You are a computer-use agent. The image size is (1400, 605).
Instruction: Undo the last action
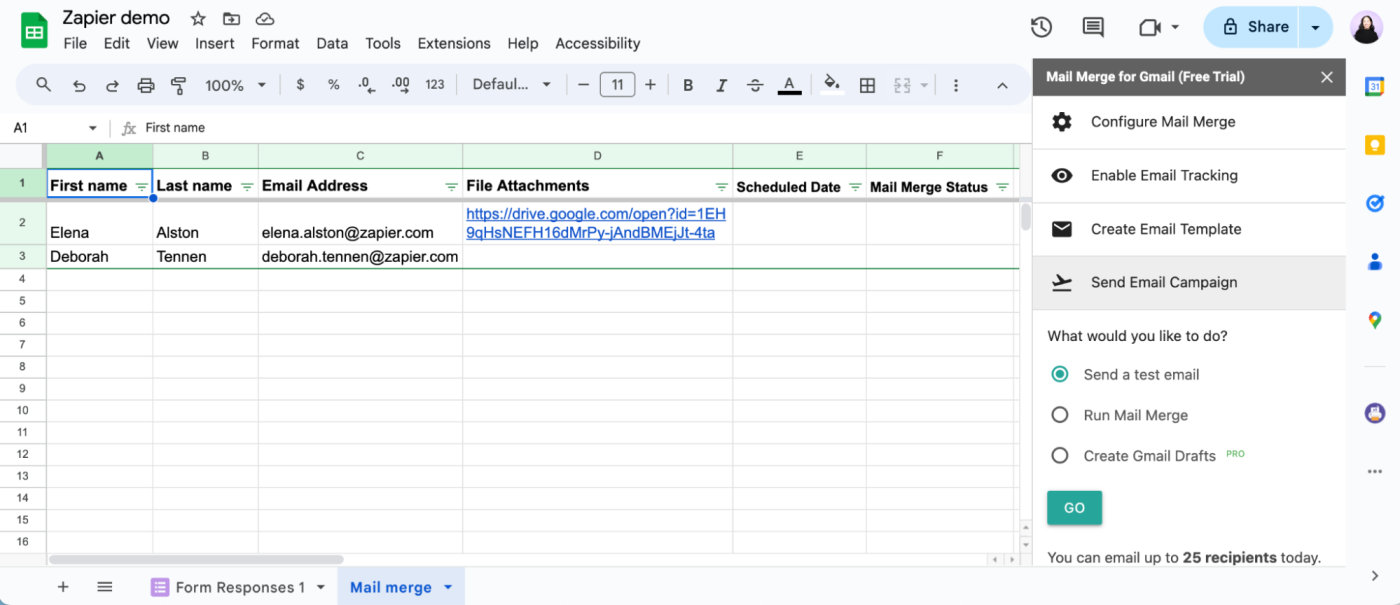pos(79,85)
